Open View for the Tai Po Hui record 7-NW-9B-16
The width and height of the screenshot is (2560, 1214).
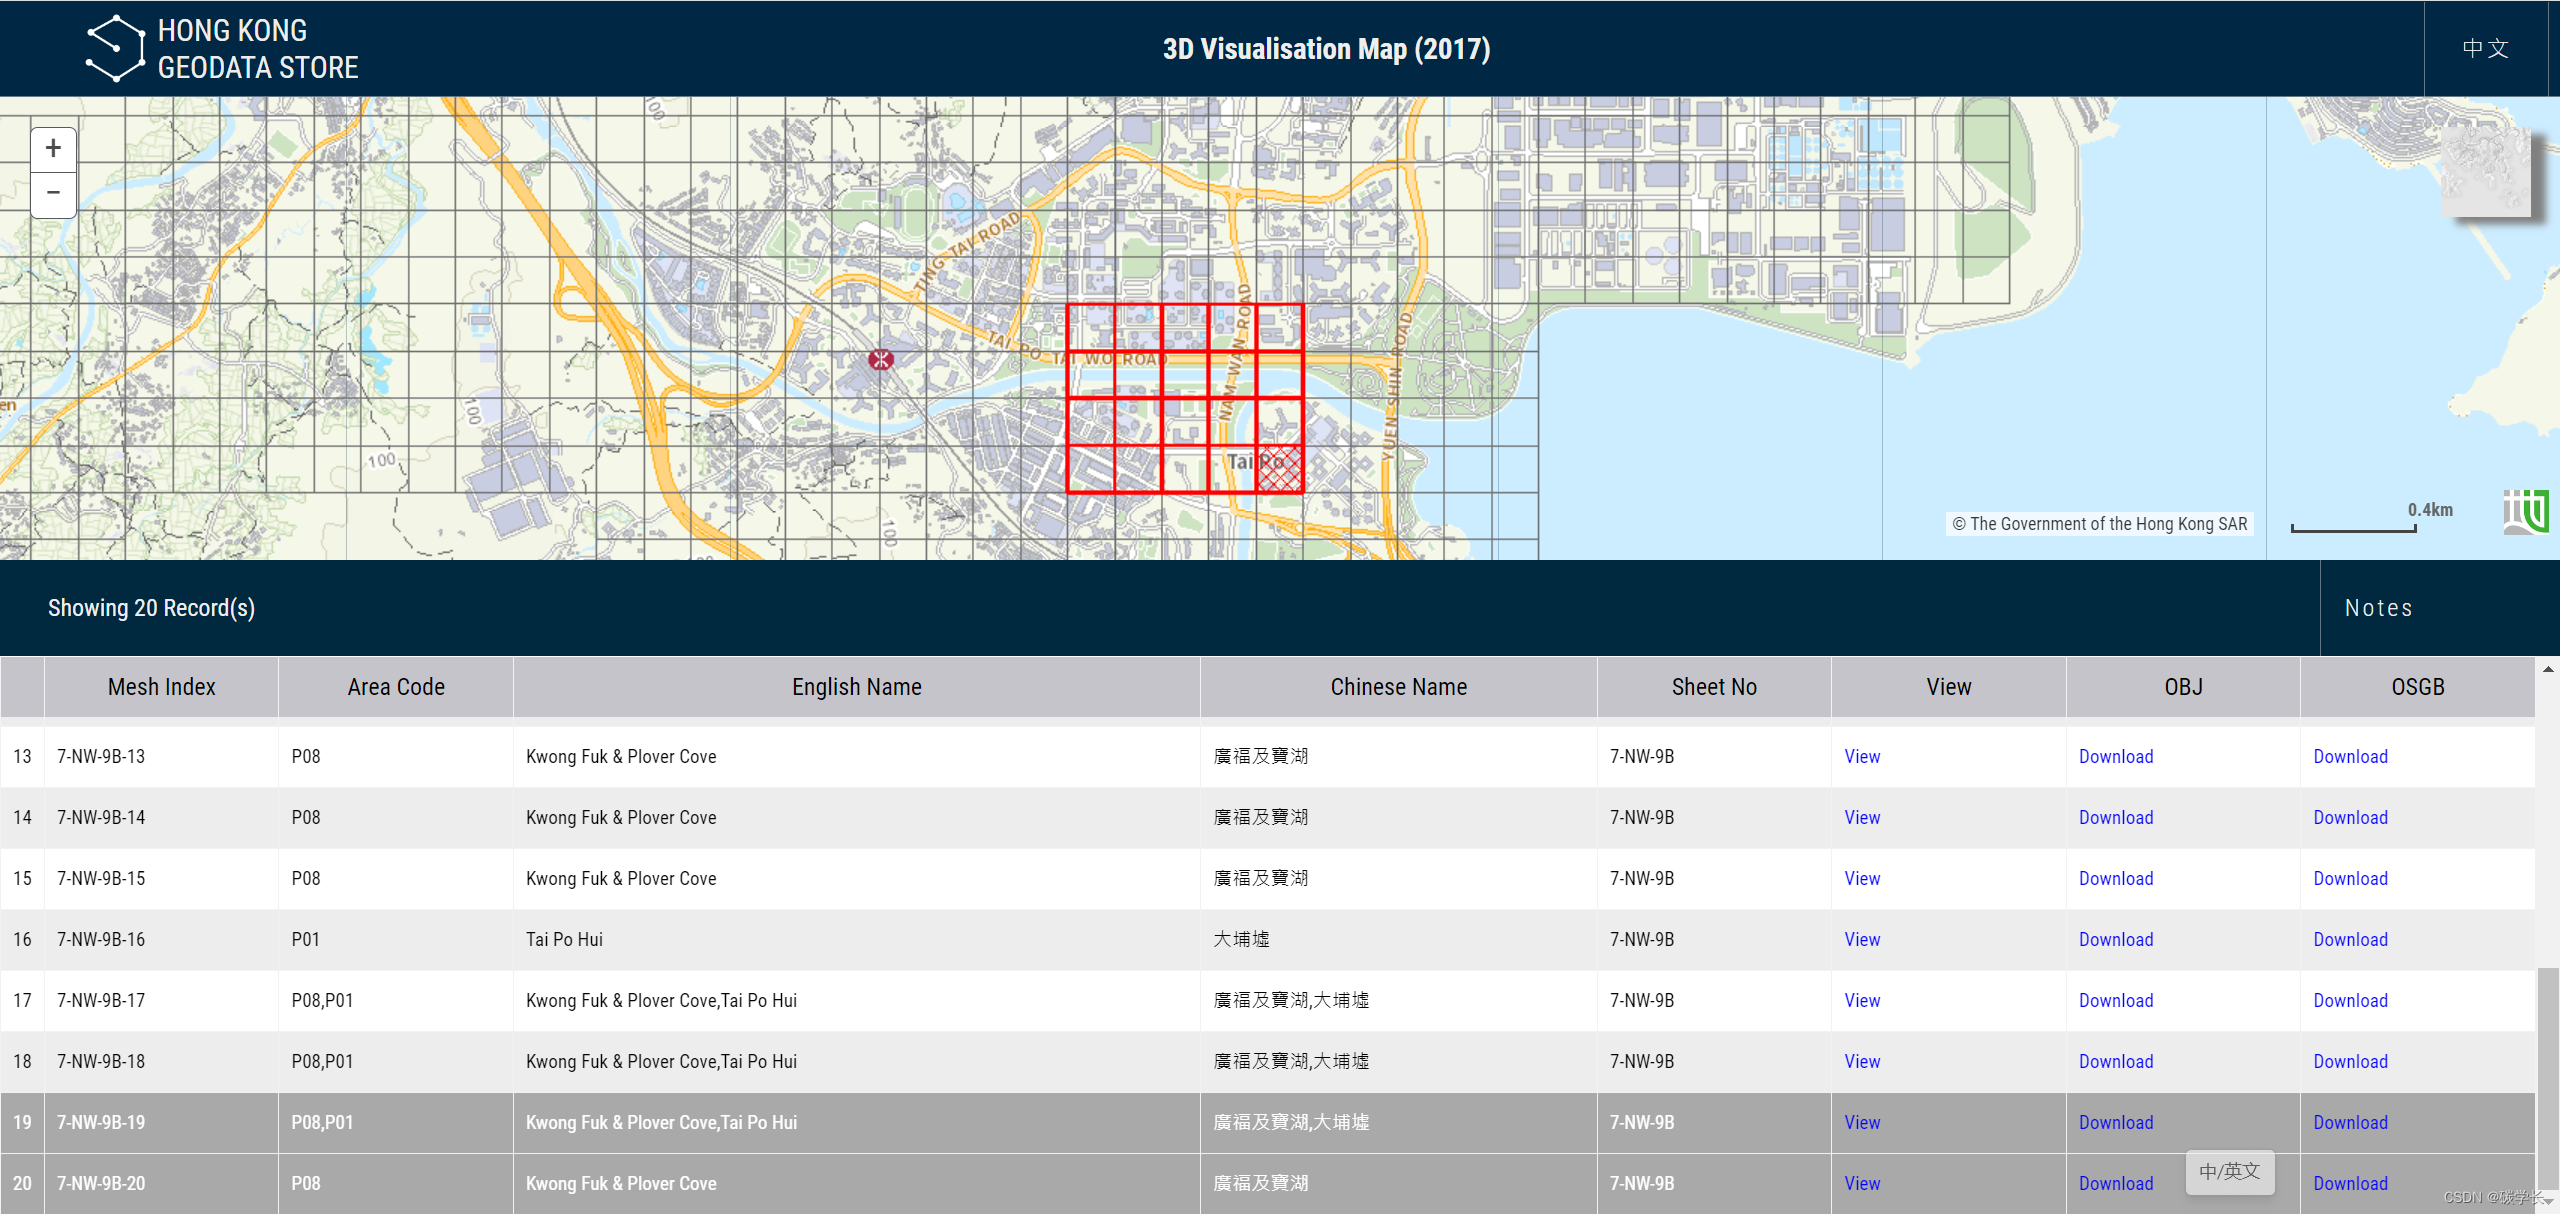click(1860, 939)
